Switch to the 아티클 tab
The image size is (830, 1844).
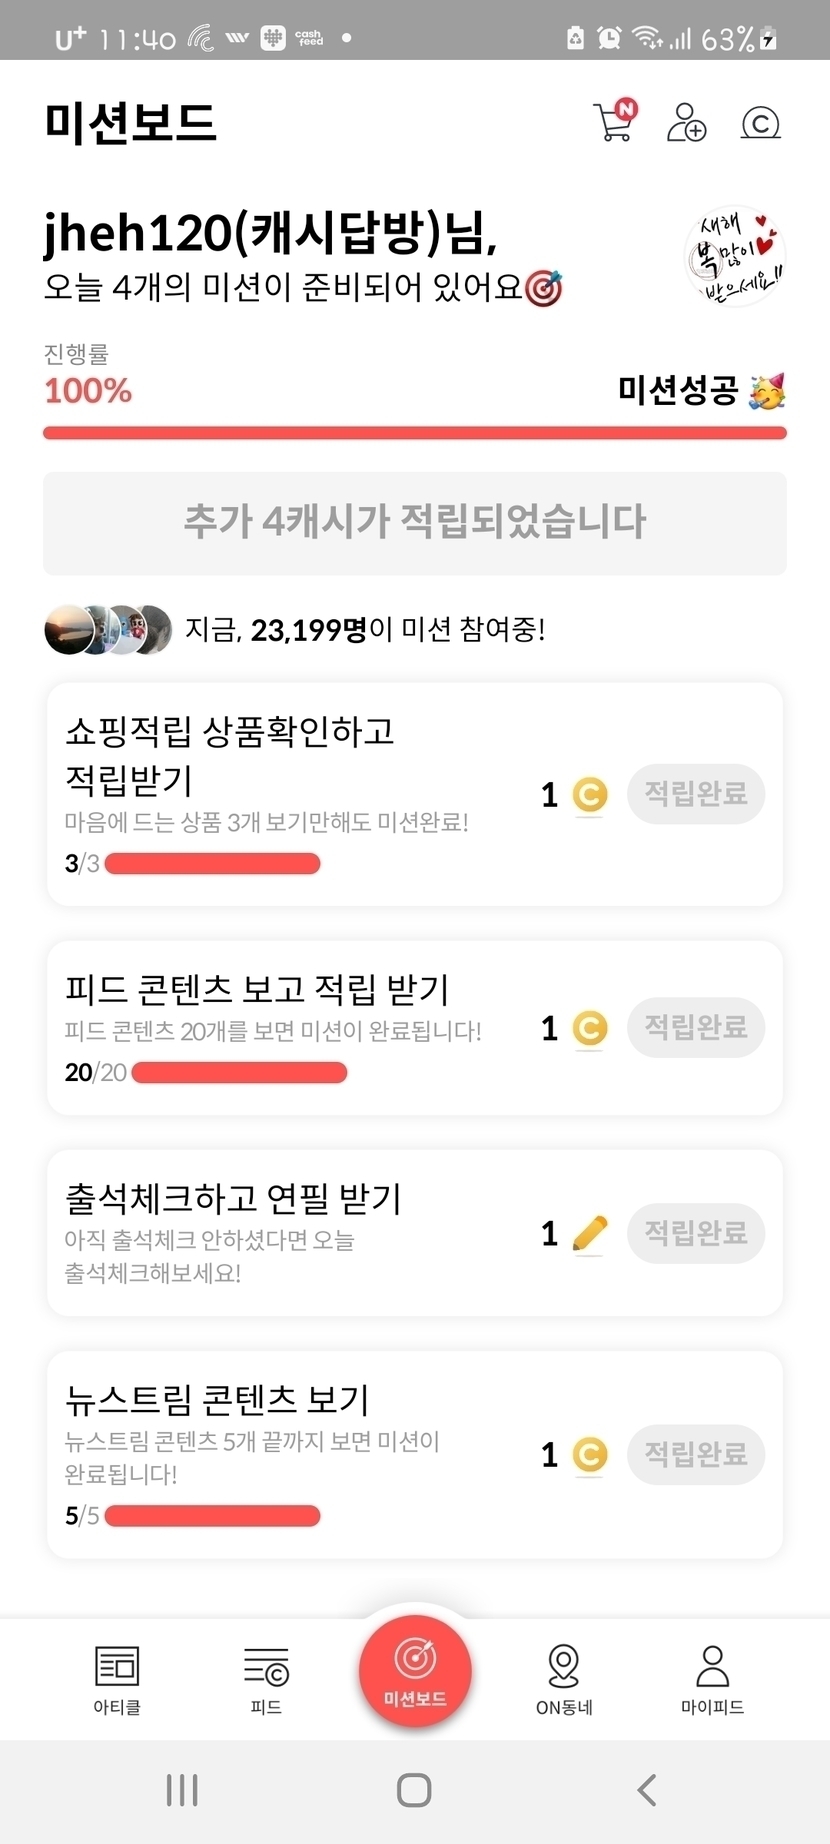(117, 1679)
